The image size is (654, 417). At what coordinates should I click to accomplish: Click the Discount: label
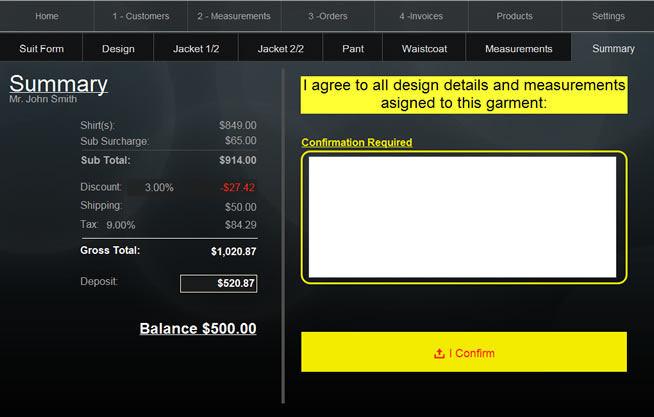tap(101, 187)
